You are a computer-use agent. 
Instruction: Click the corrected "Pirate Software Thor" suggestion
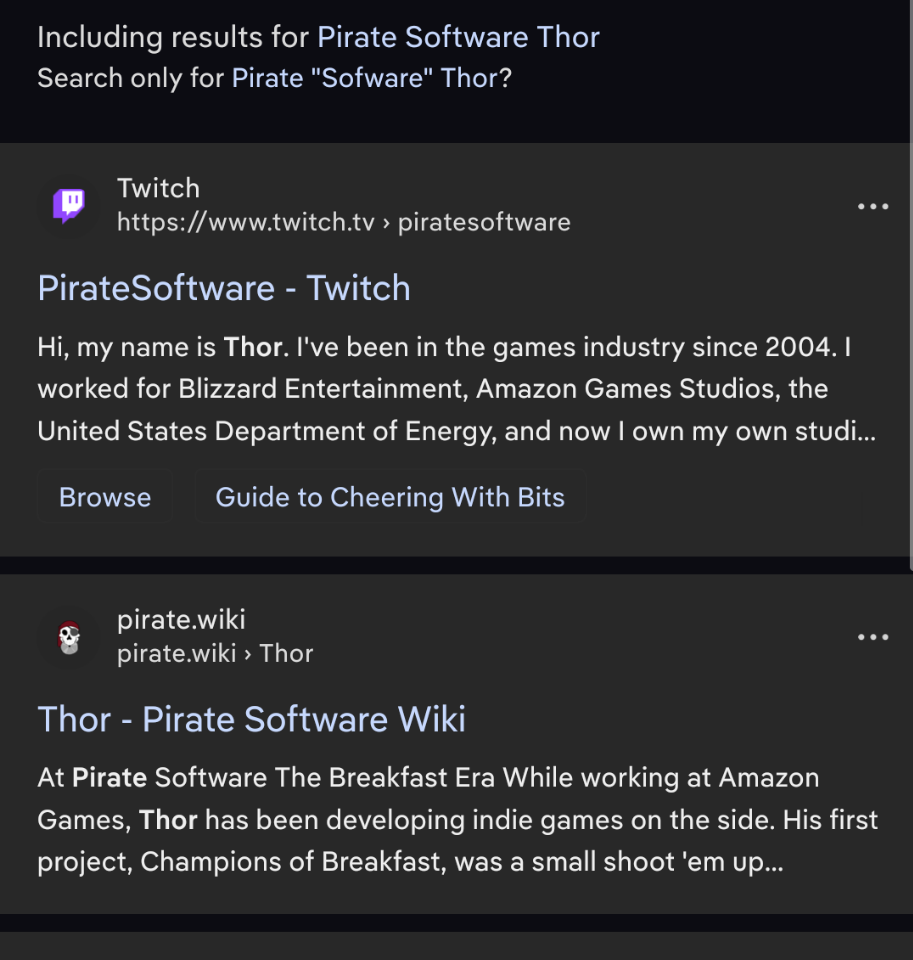(x=458, y=38)
